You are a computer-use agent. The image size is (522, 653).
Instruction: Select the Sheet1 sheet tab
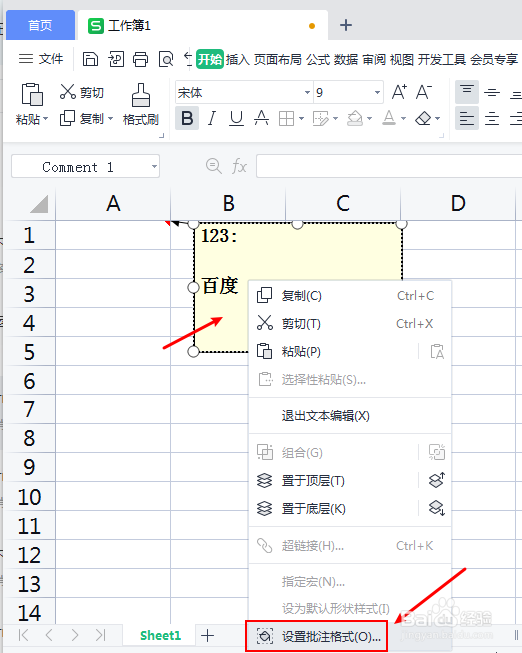[160, 636]
